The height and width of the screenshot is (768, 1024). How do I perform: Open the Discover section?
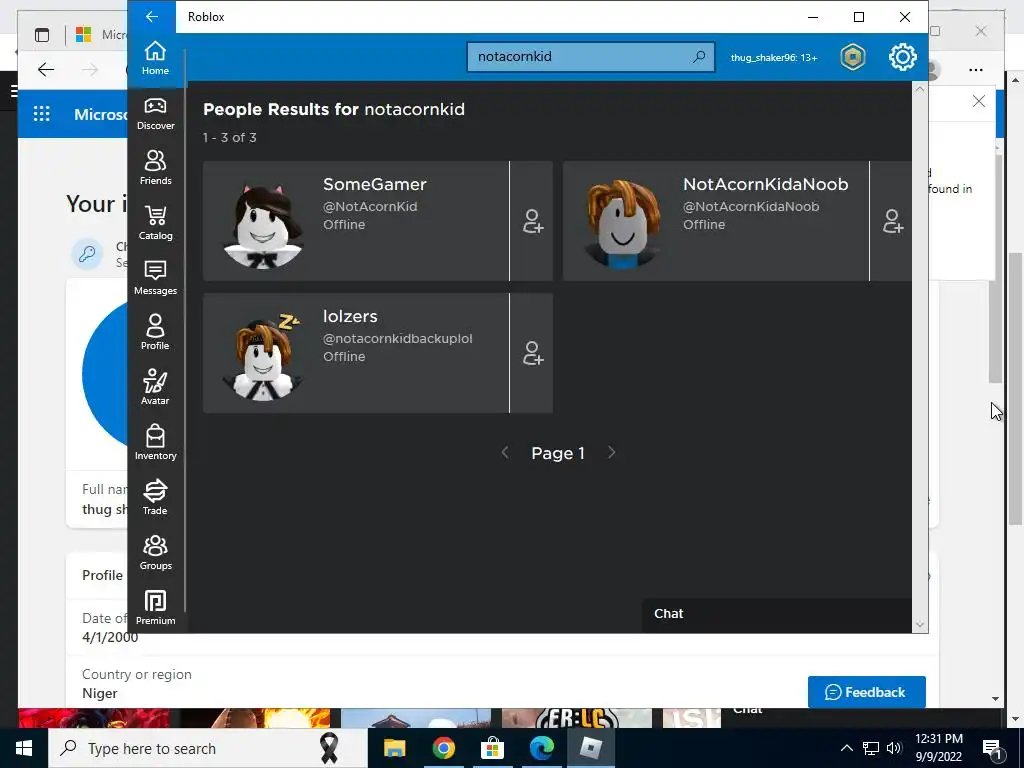(155, 114)
